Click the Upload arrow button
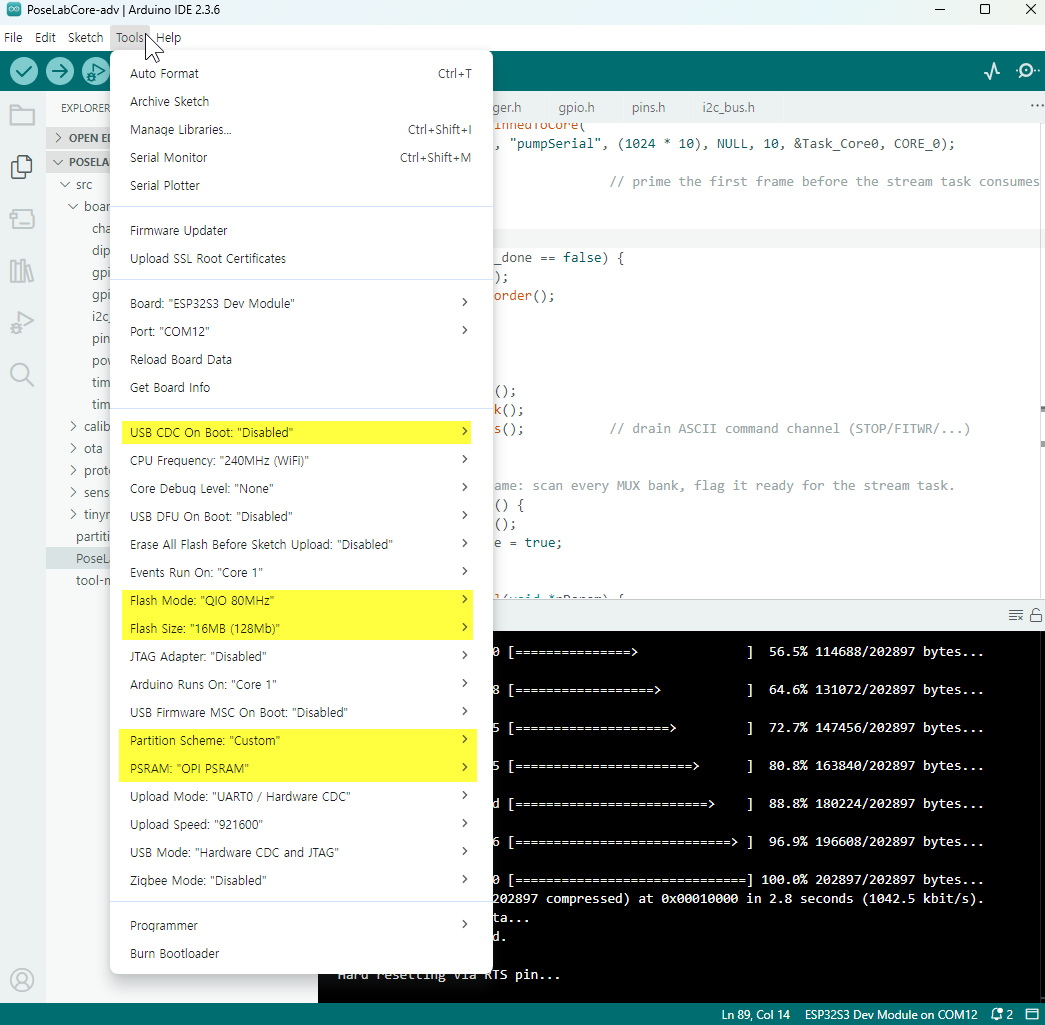 (60, 71)
